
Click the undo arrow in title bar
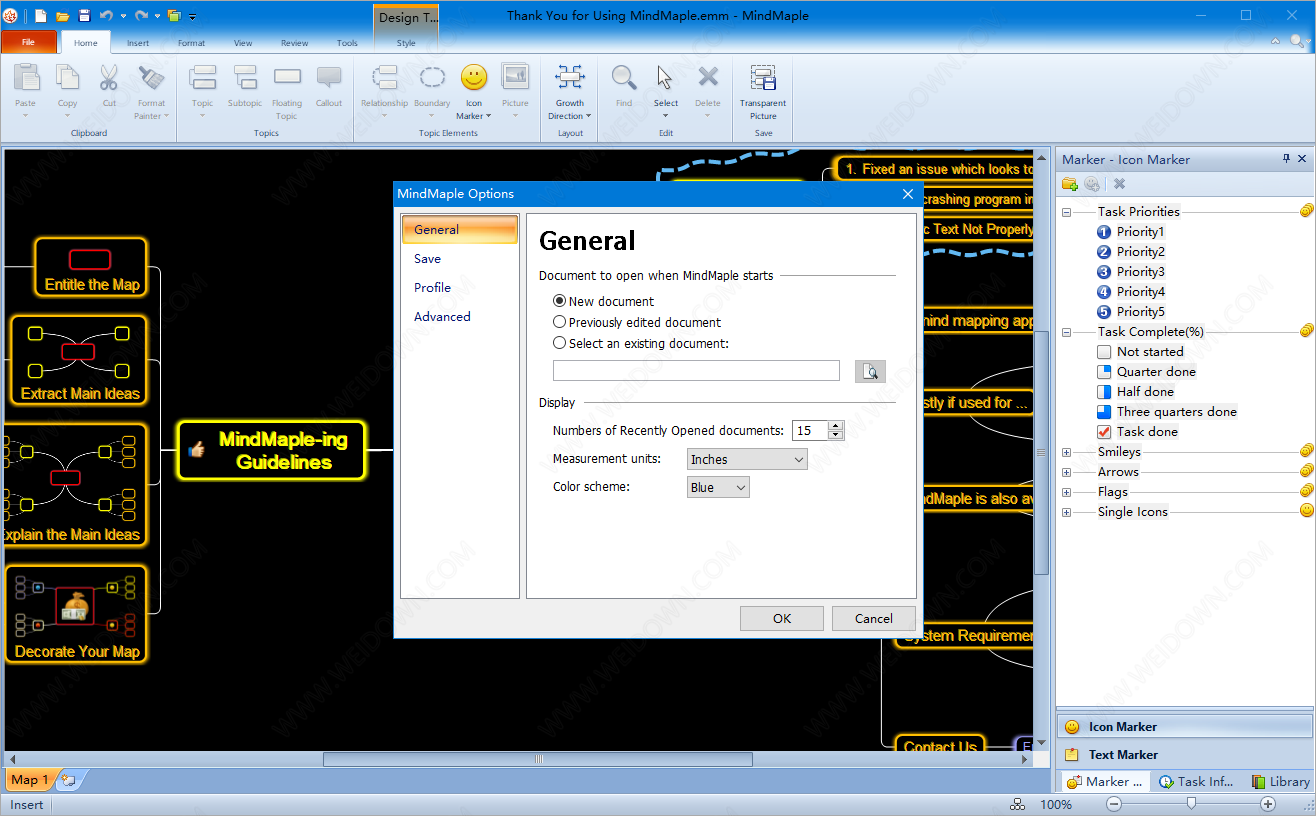click(x=106, y=16)
